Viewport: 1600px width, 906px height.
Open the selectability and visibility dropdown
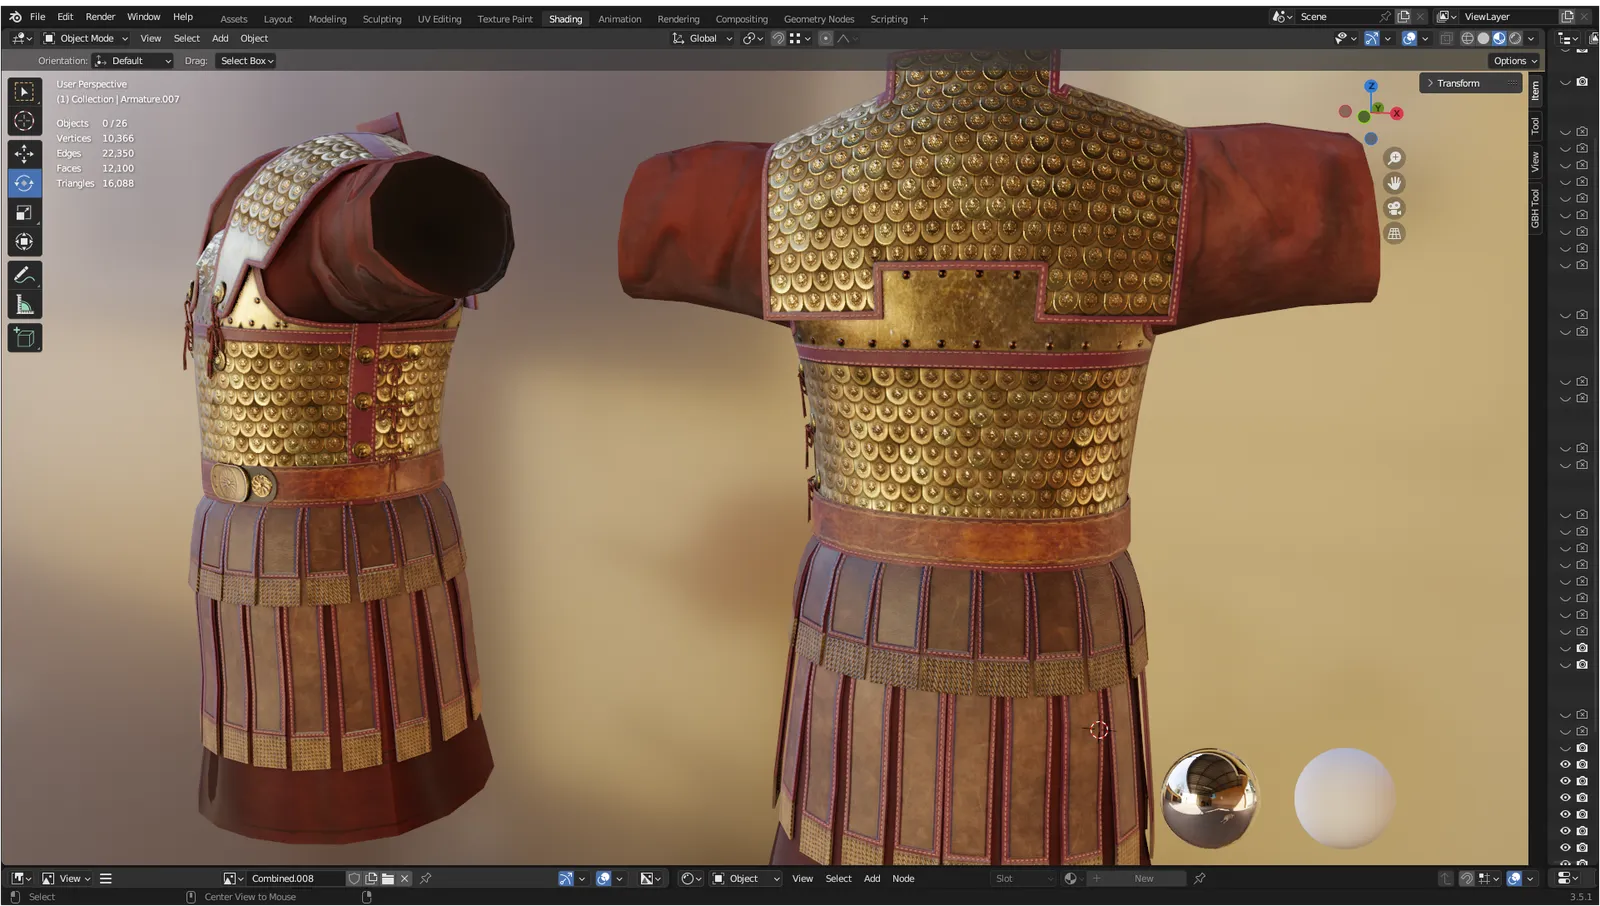(x=1345, y=38)
